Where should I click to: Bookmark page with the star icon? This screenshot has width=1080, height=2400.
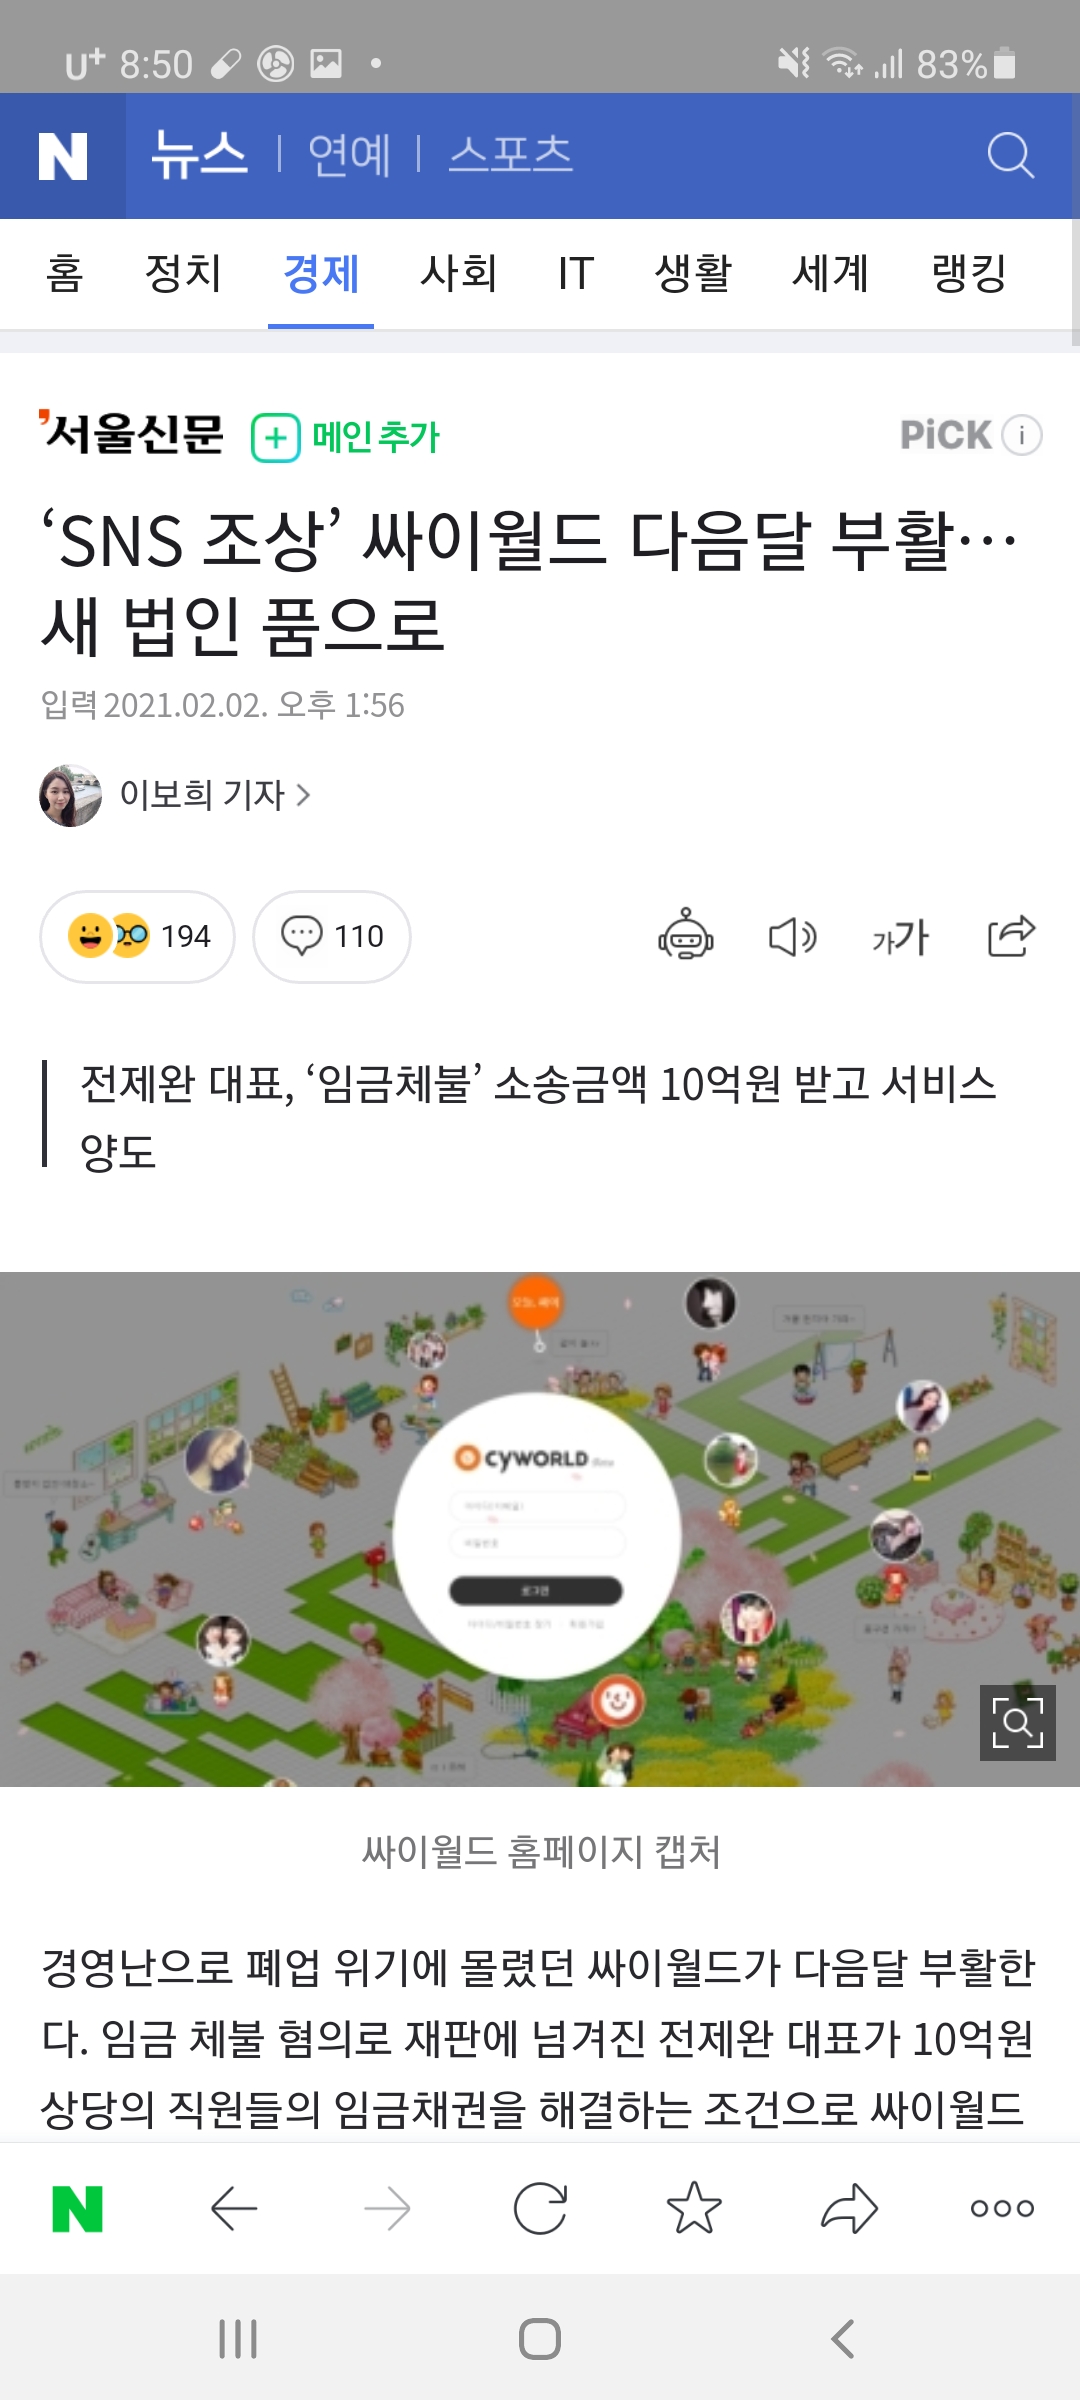click(x=694, y=2208)
